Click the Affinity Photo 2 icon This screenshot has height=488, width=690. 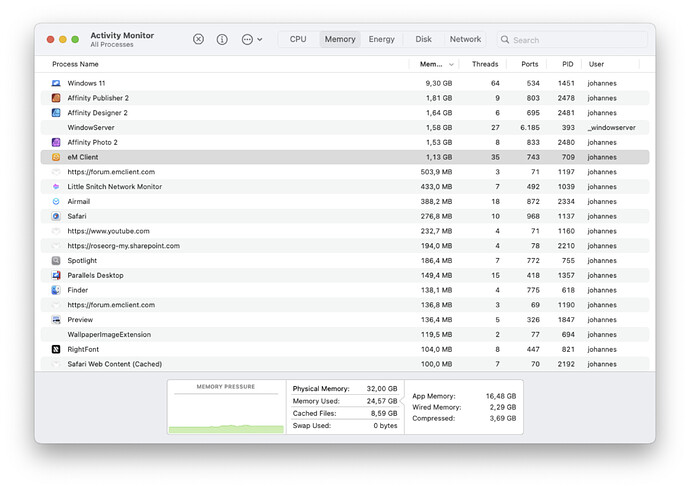pyautogui.click(x=56, y=142)
